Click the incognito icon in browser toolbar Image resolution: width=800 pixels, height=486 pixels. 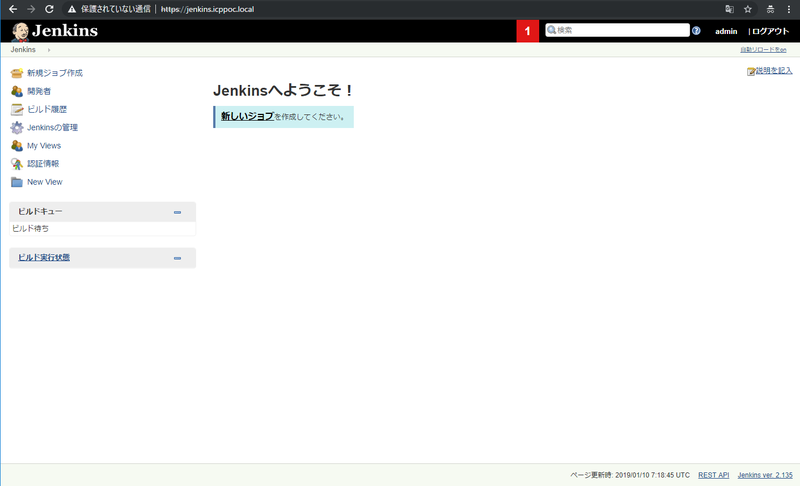point(770,9)
